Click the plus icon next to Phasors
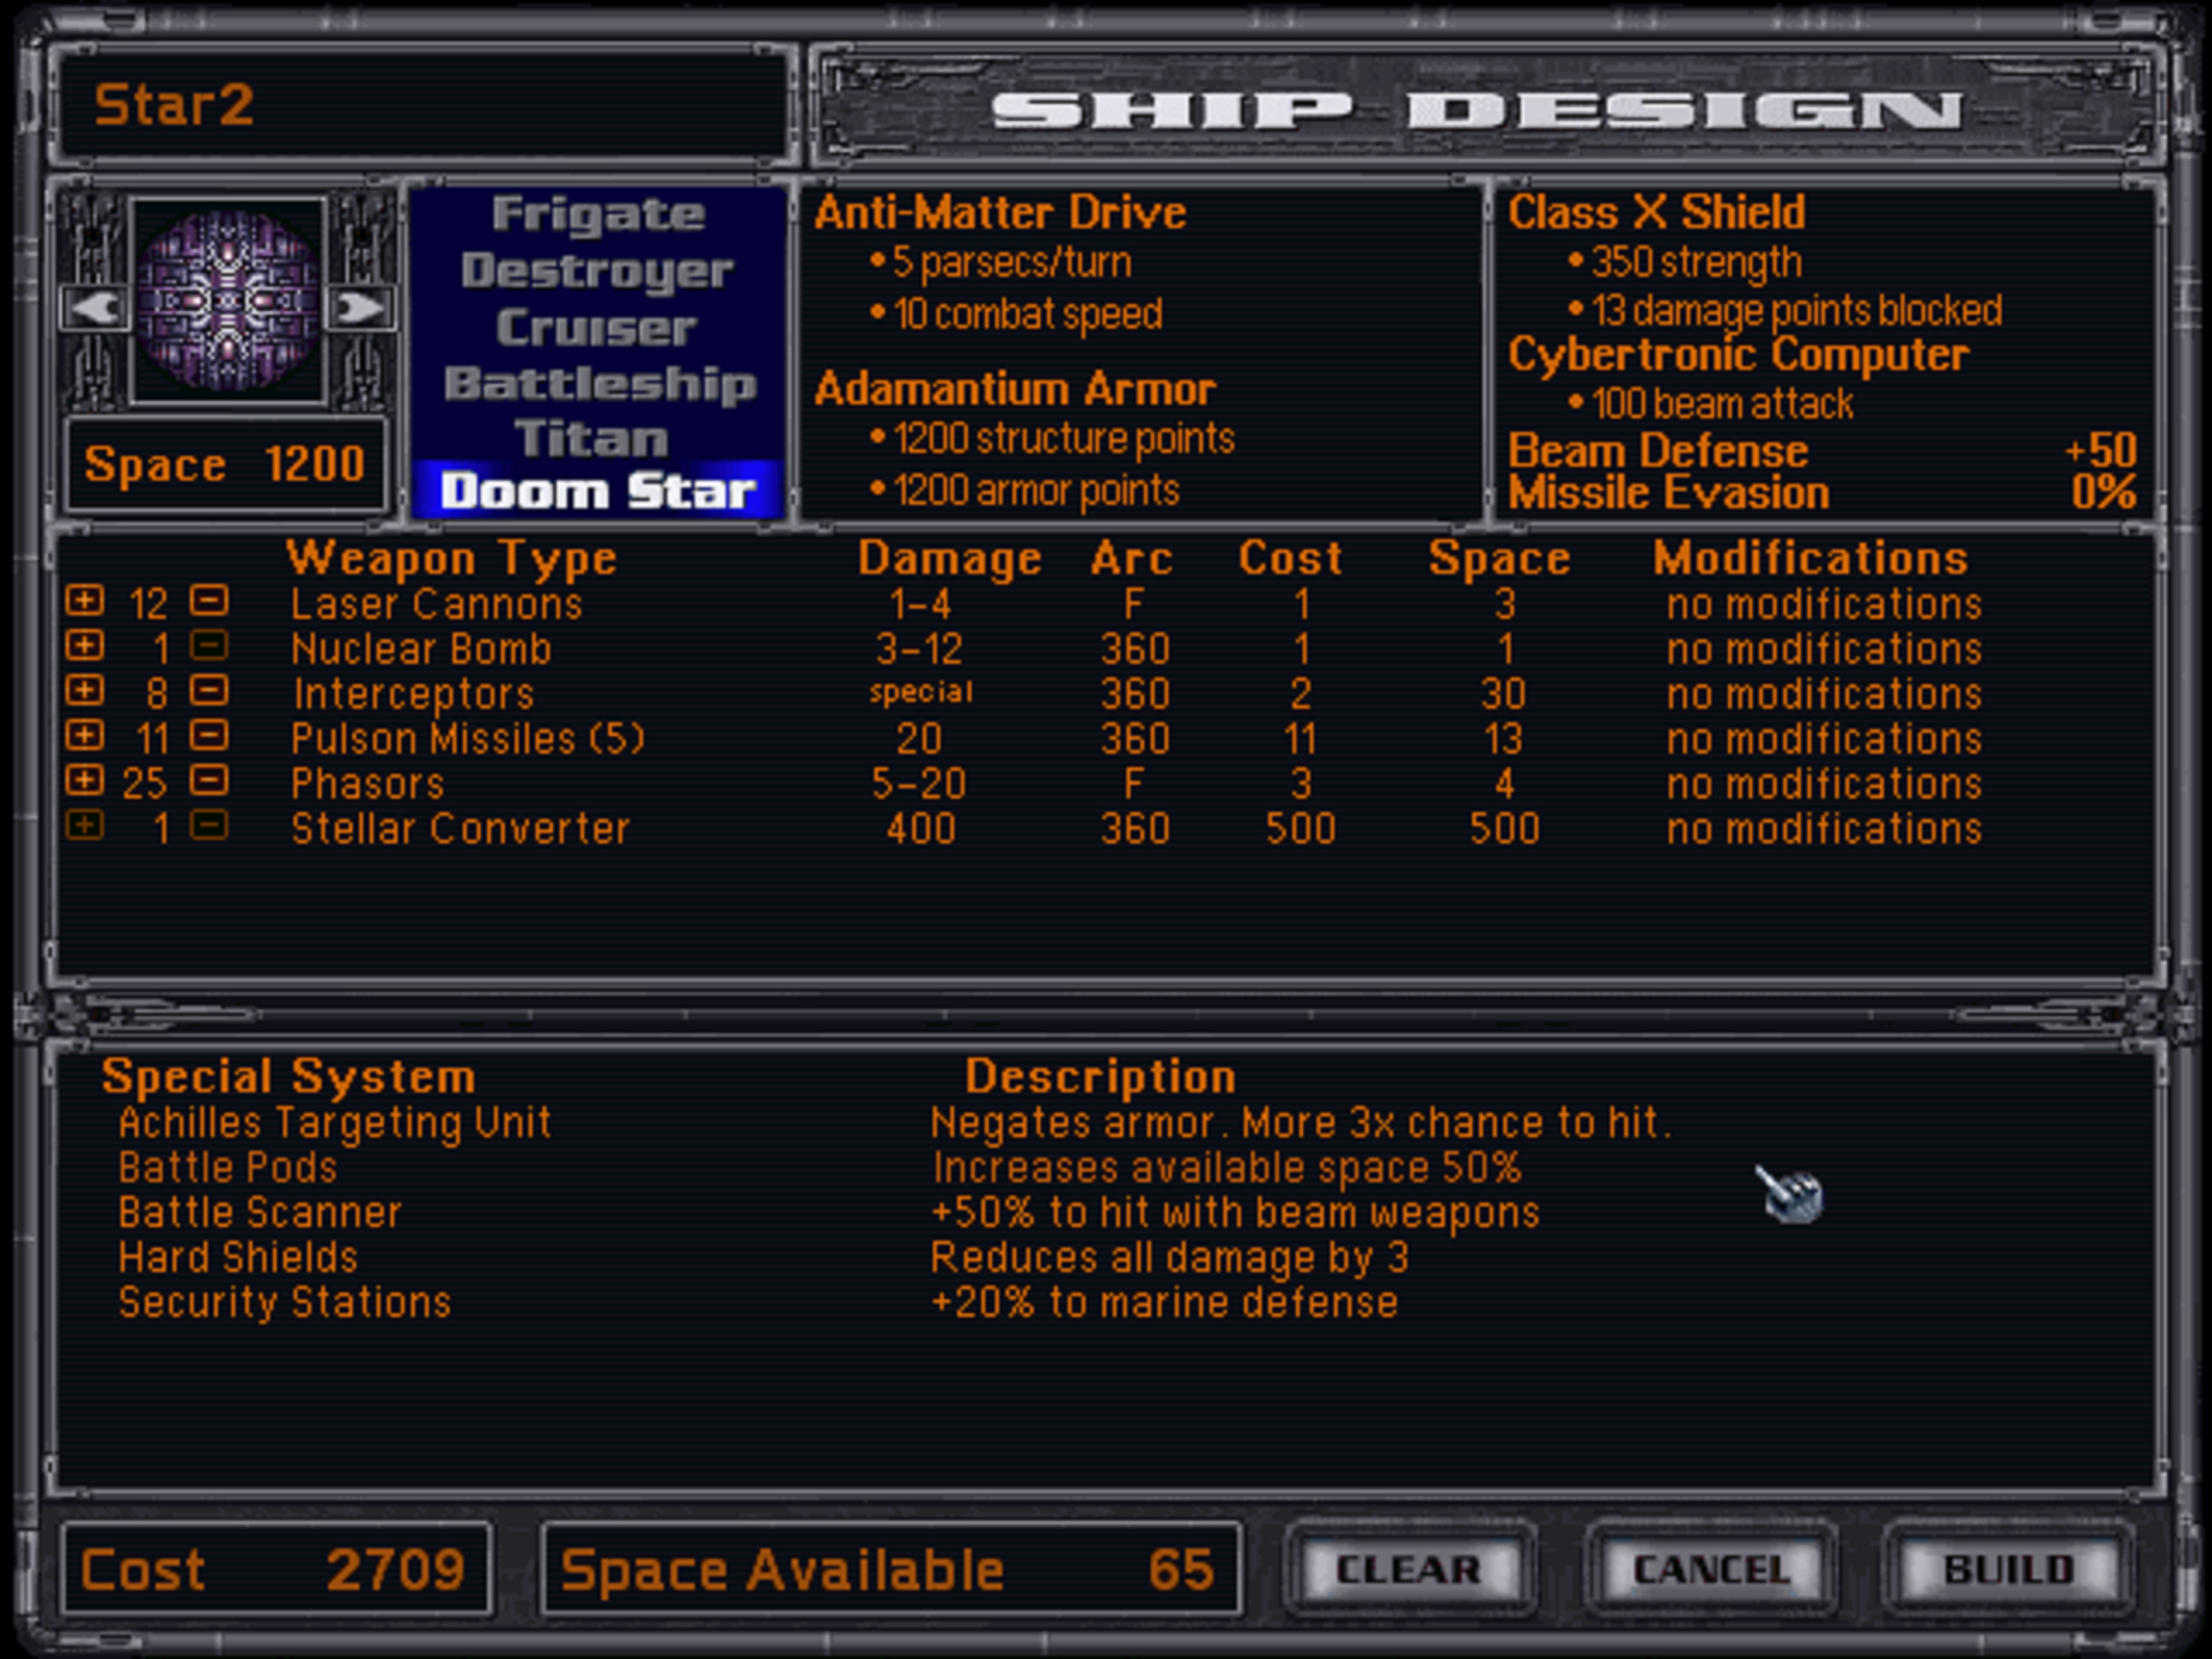 (84, 781)
